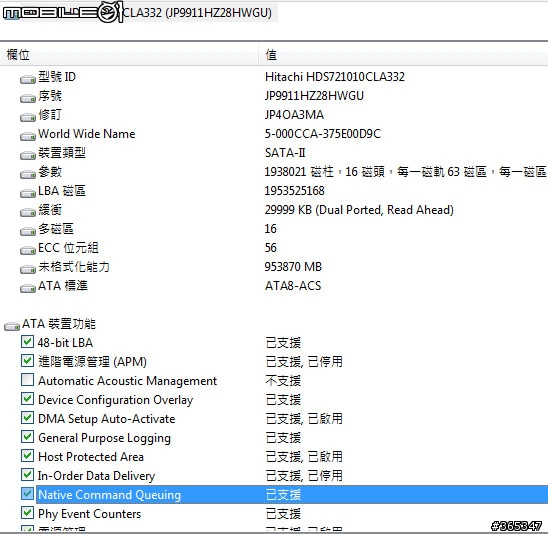Click the ECC bytes value 56
This screenshot has width=548, height=534.
(x=271, y=248)
